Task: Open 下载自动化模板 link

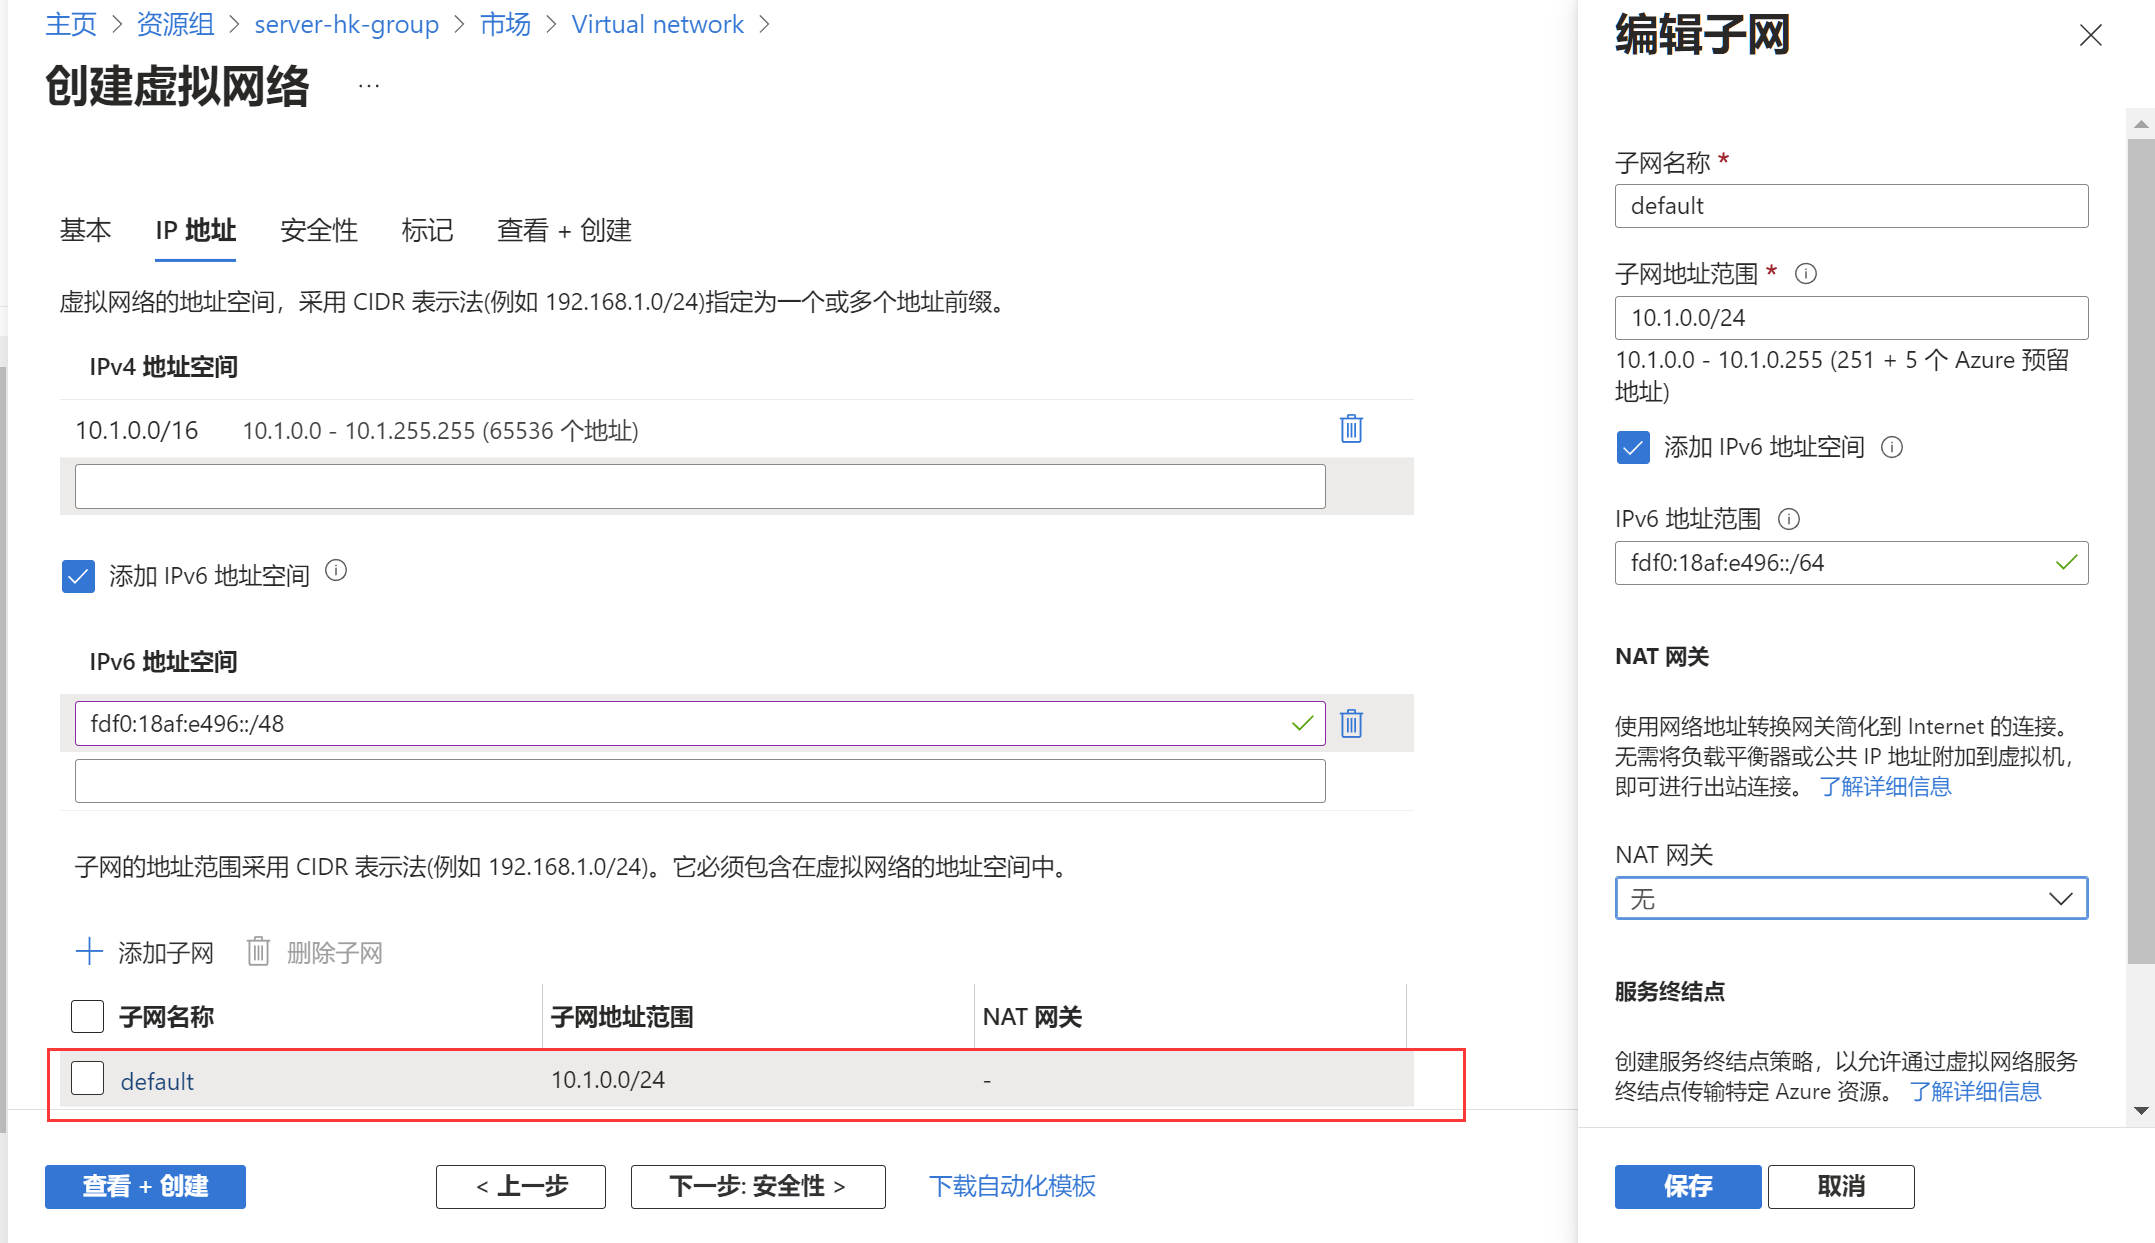Action: [x=1012, y=1186]
